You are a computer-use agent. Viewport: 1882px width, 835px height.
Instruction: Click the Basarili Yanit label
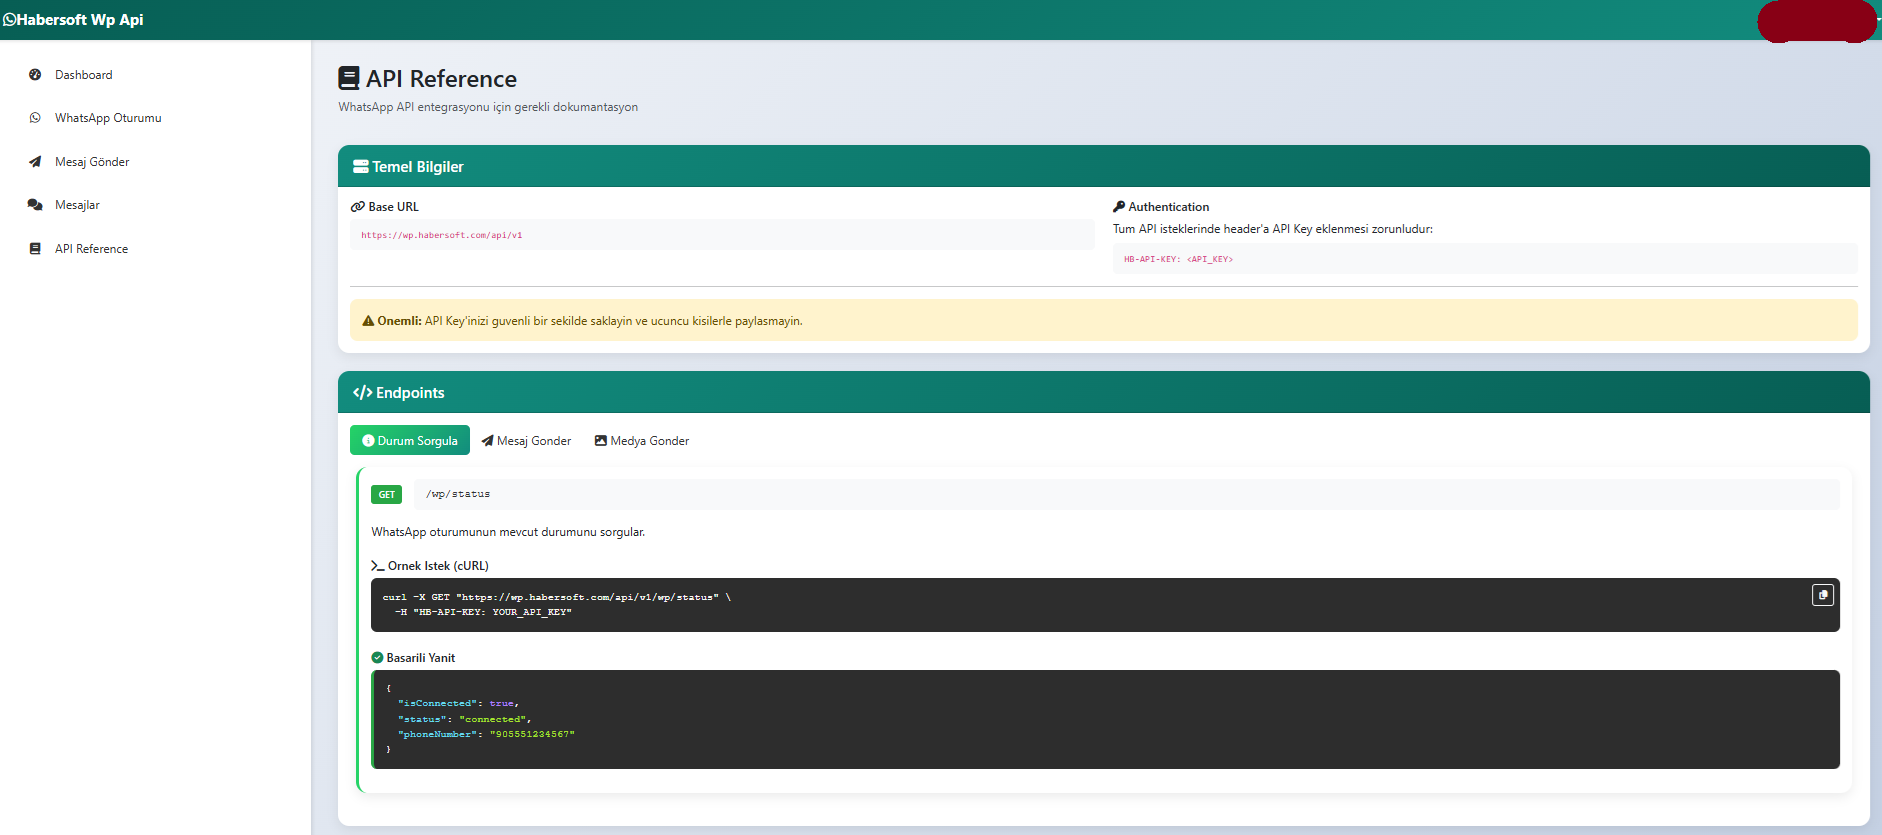421,658
